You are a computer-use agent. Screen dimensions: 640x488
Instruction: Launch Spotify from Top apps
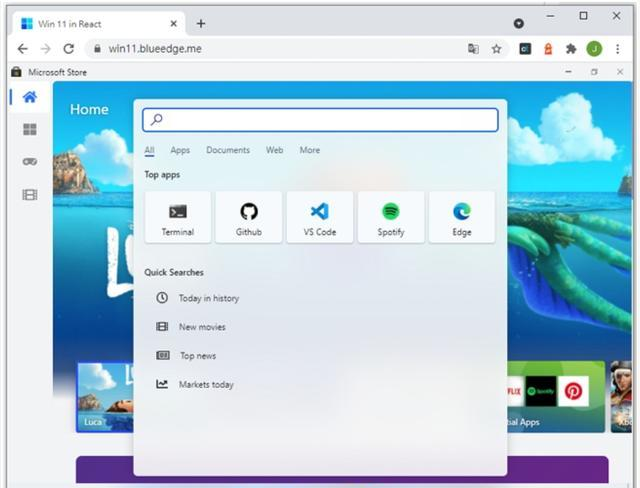[x=391, y=217]
